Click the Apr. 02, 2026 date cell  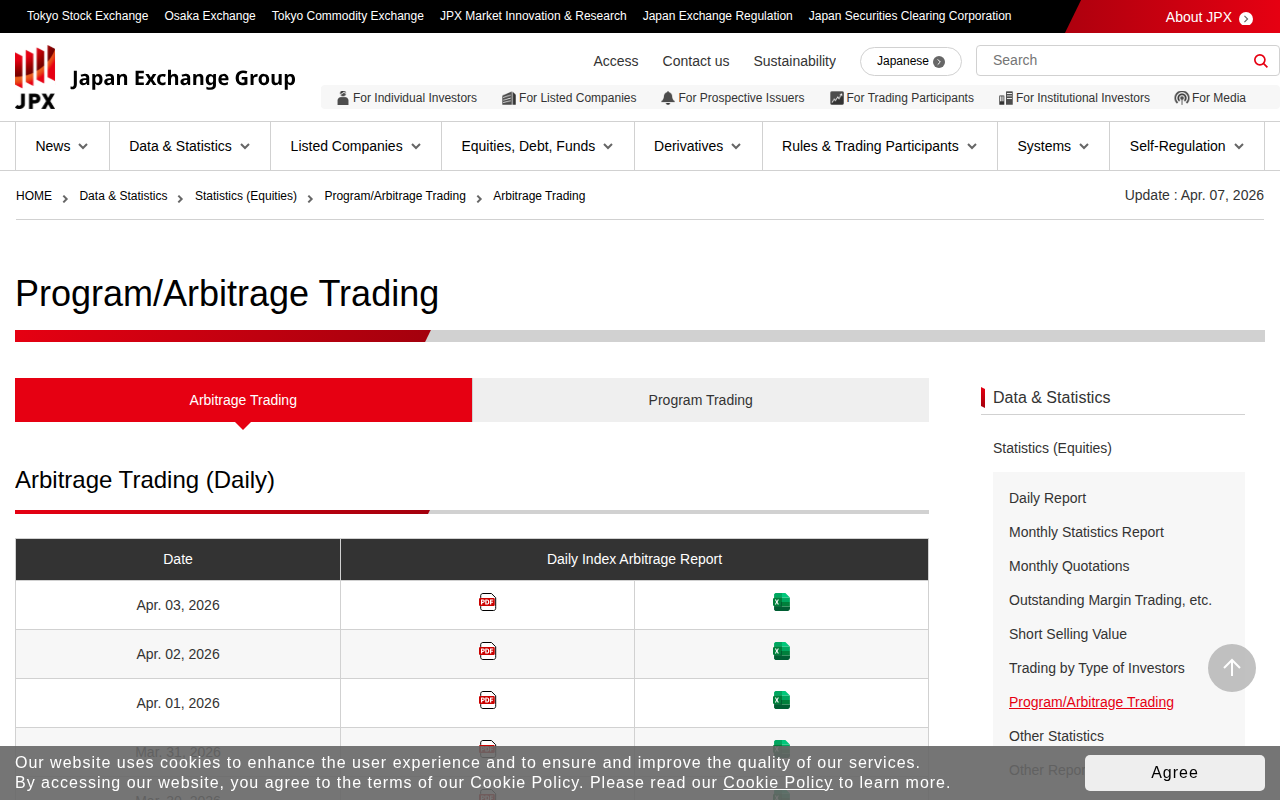[x=178, y=654]
